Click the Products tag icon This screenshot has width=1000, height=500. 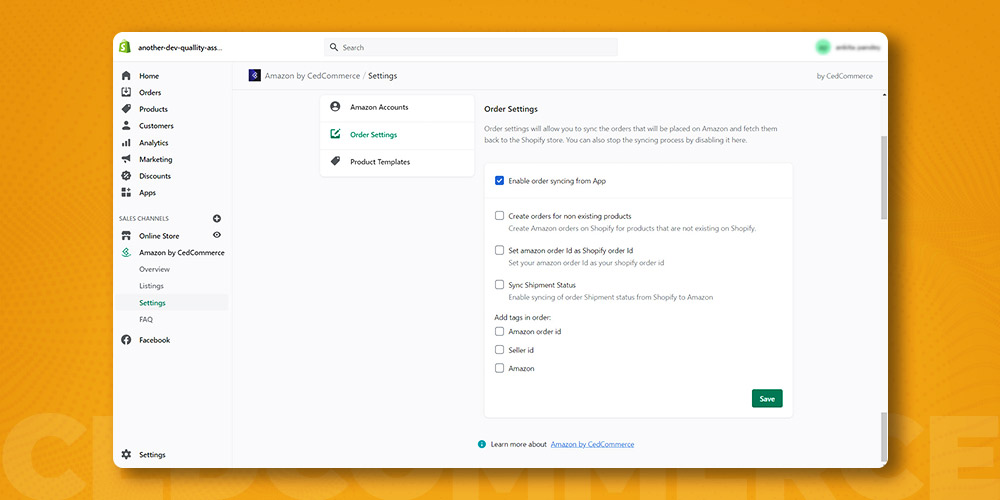point(126,109)
